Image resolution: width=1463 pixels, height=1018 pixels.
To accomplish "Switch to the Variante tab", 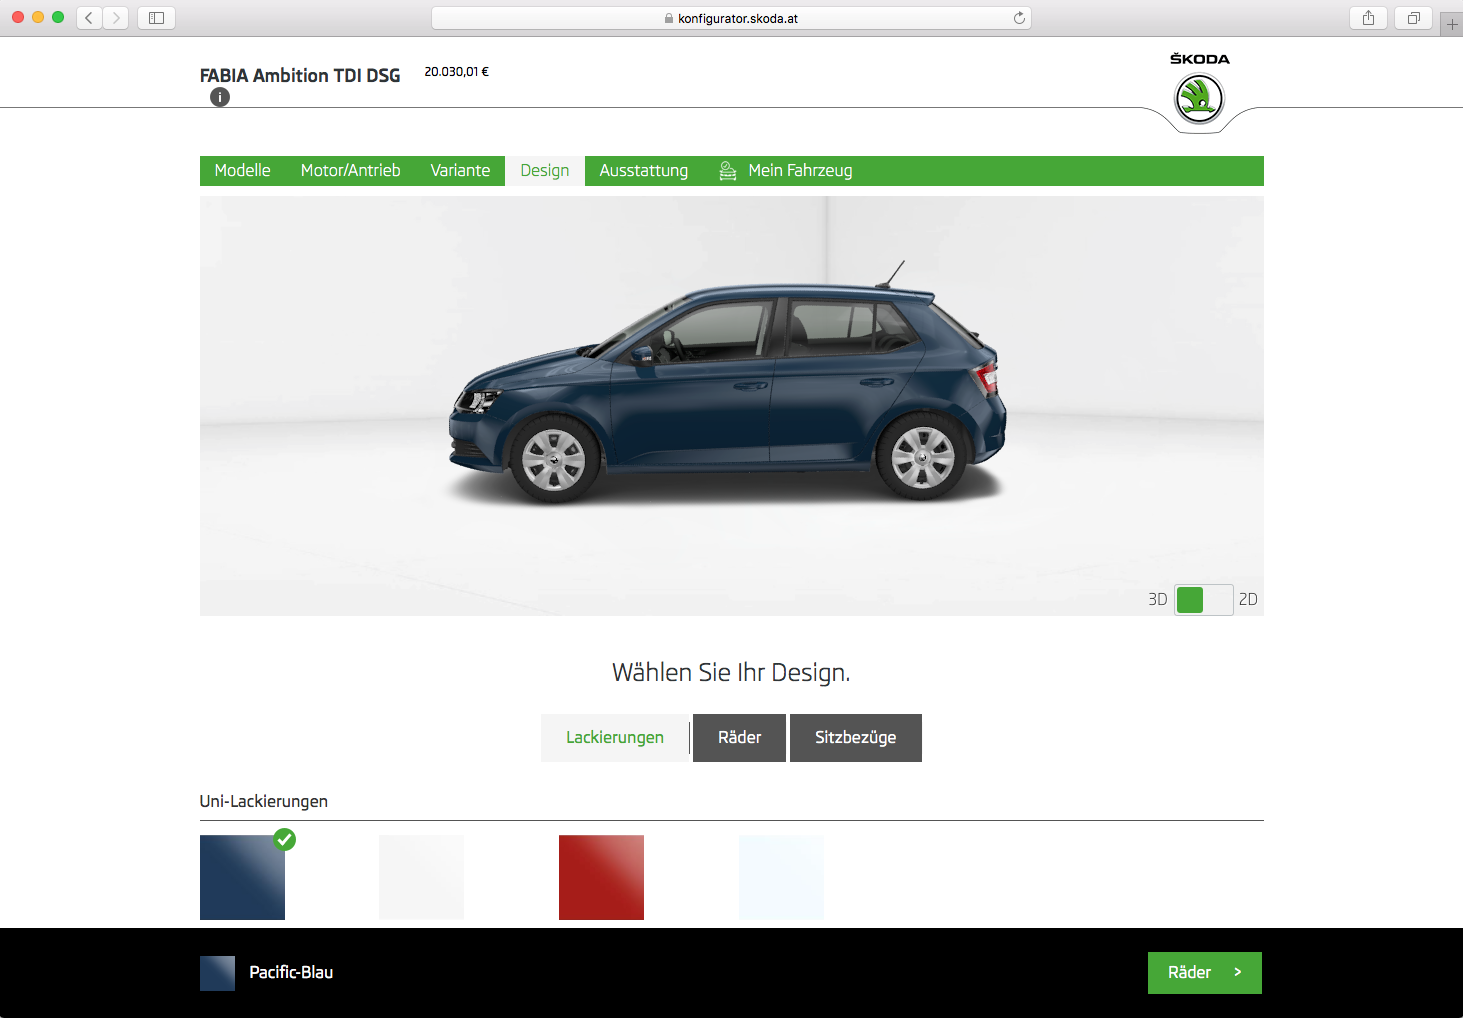I will 460,171.
